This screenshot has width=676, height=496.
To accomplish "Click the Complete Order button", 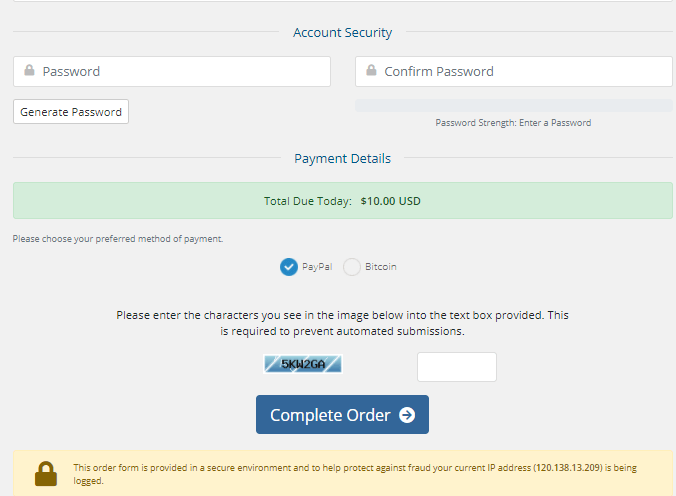I will [342, 414].
